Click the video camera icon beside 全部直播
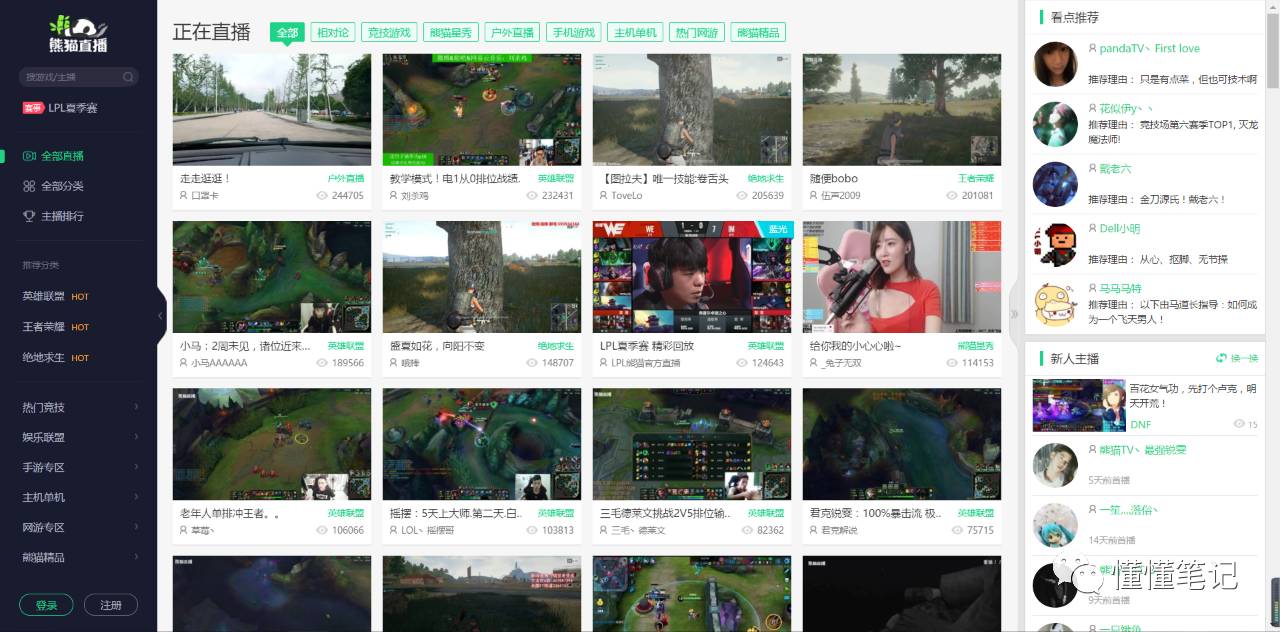This screenshot has width=1280, height=632. [x=29, y=156]
